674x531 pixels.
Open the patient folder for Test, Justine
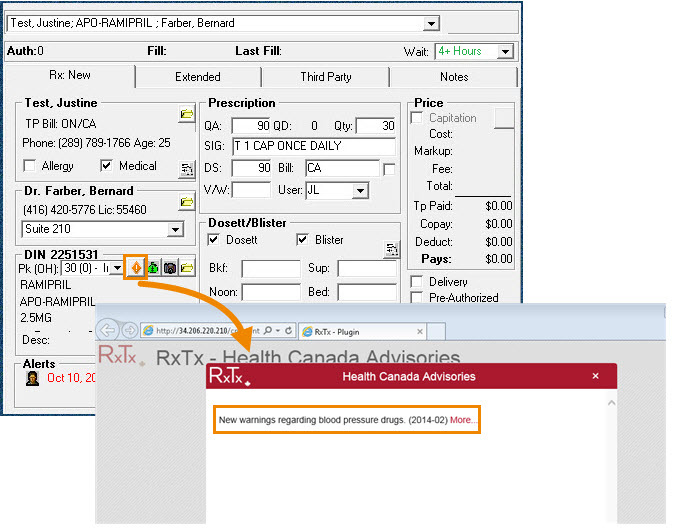[187, 114]
